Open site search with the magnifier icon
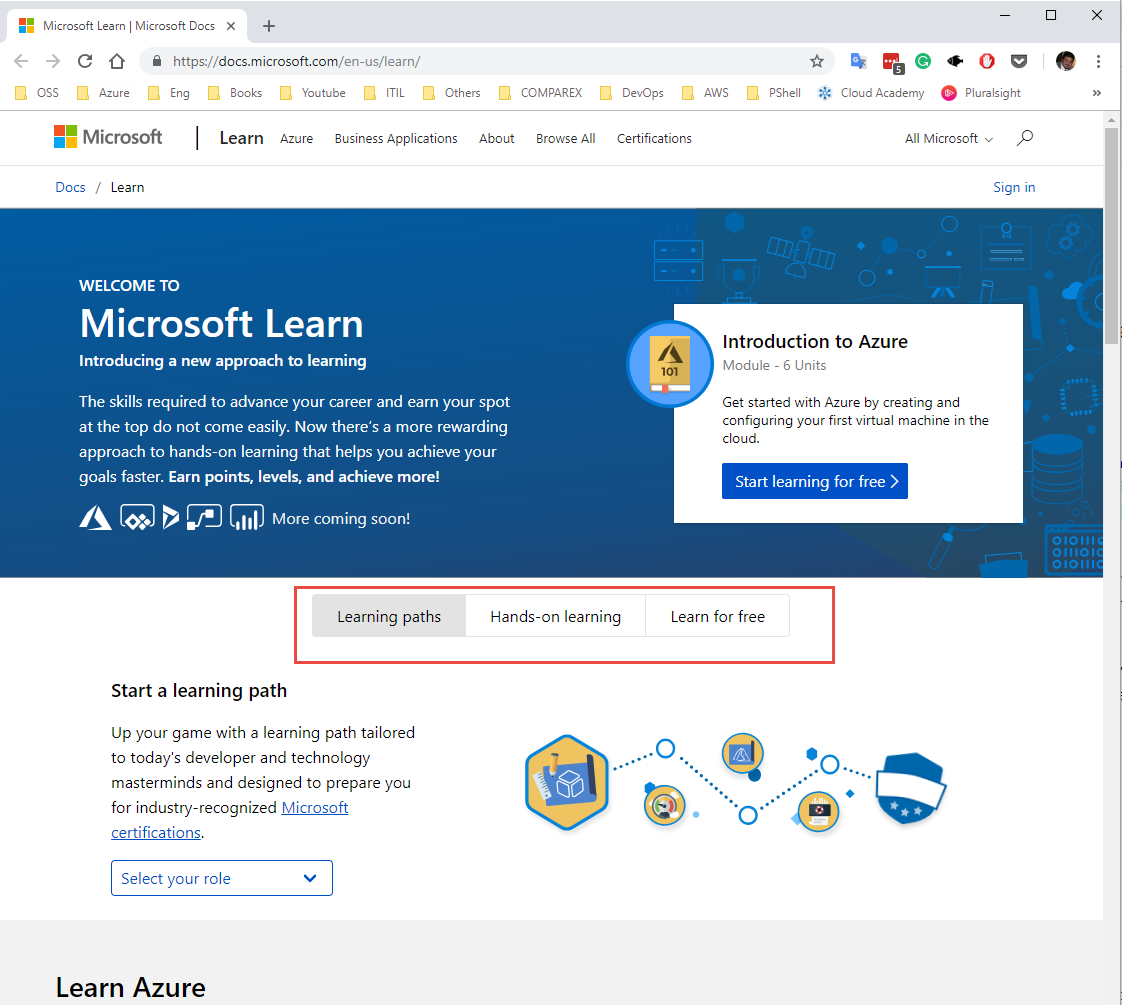 [1025, 137]
